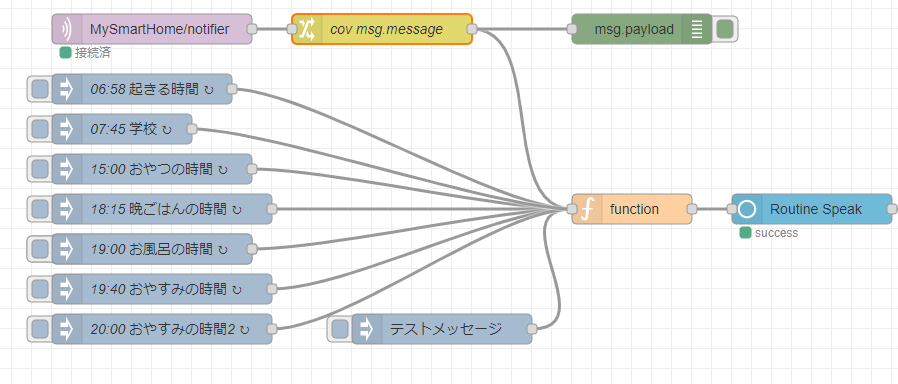Click the circle icon on the Routine Speak node
Image resolution: width=898 pixels, height=384 pixels.
click(x=747, y=209)
